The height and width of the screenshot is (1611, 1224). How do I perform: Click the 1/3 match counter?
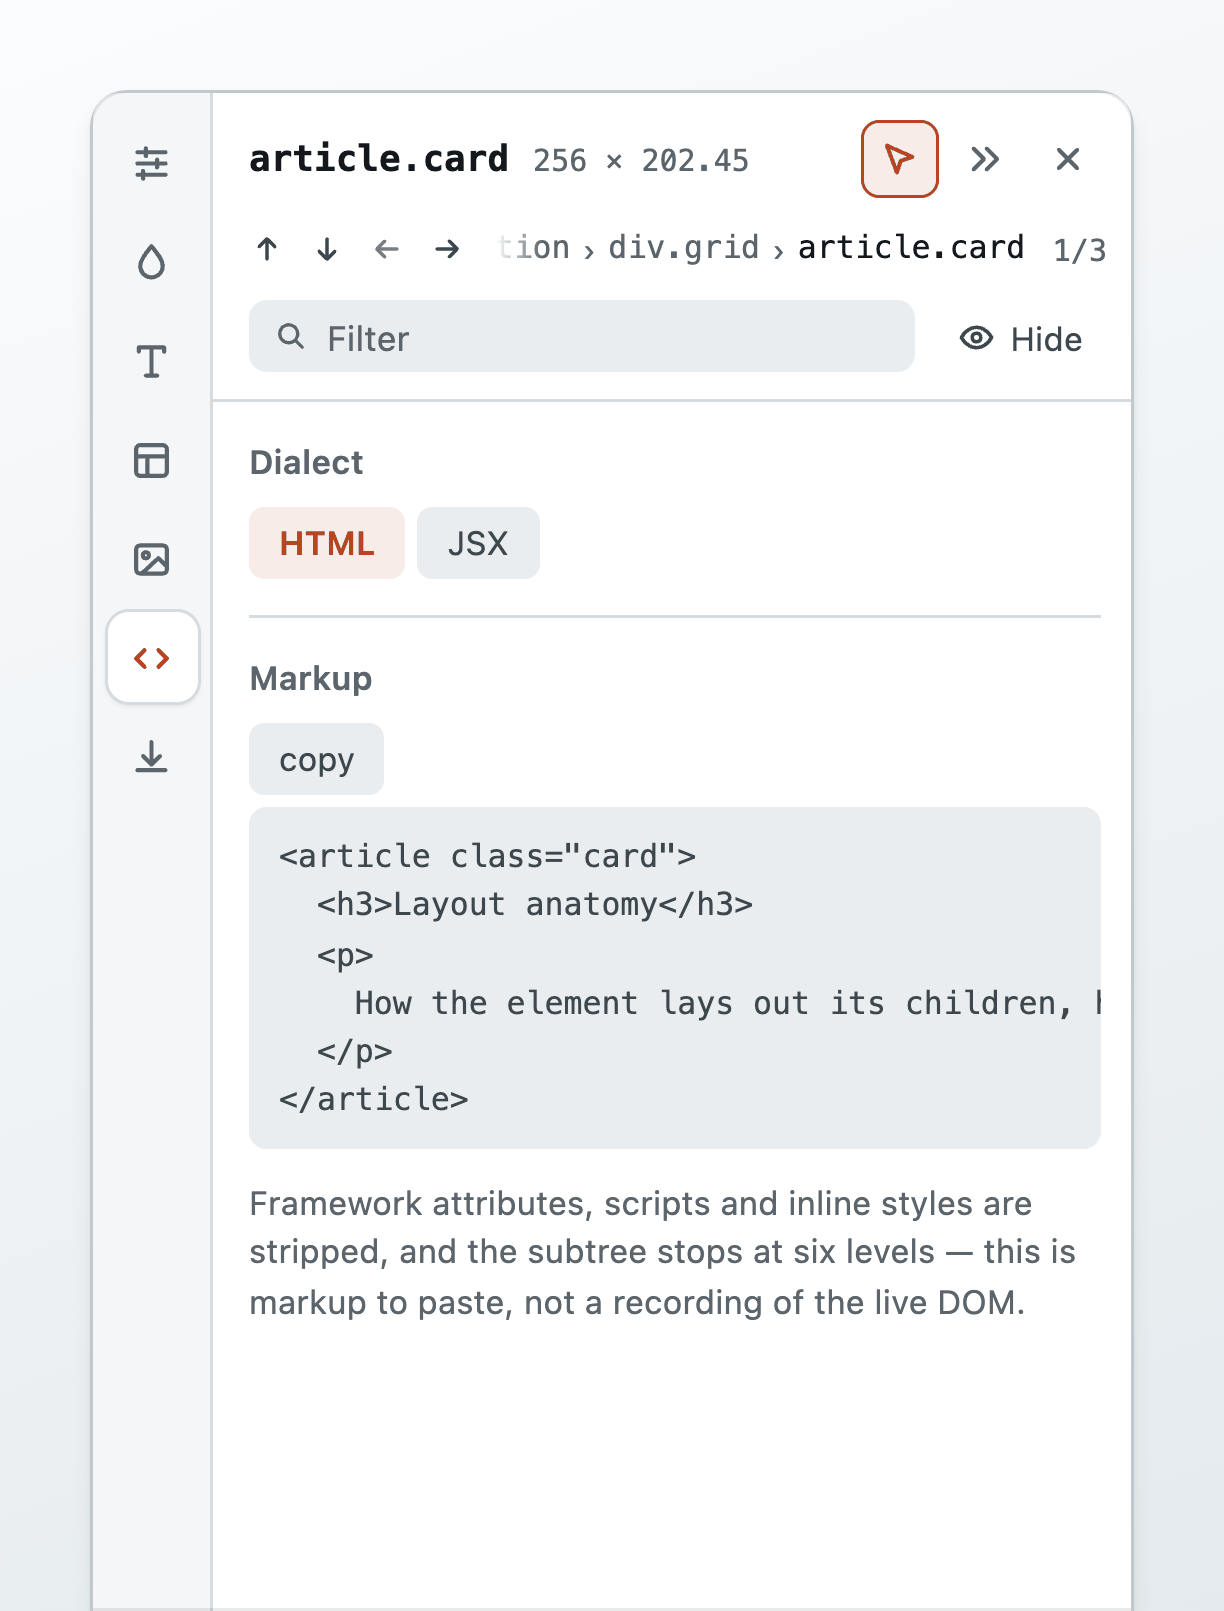1080,249
